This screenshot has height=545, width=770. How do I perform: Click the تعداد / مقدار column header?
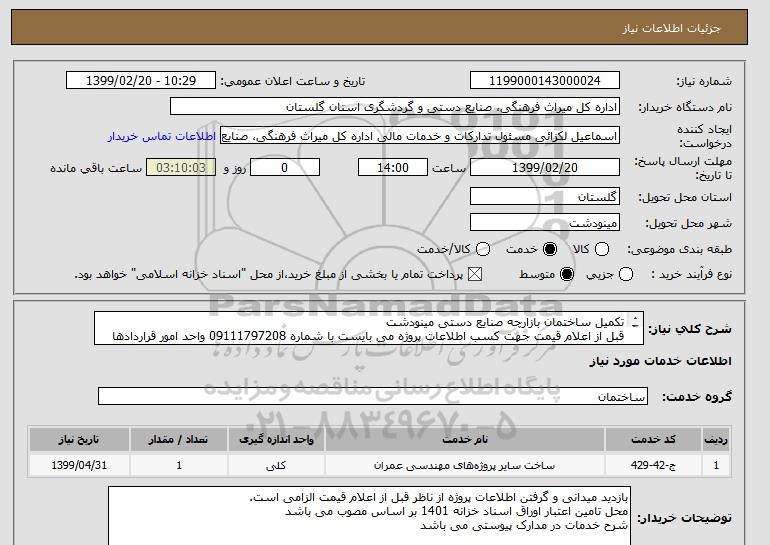pyautogui.click(x=178, y=439)
